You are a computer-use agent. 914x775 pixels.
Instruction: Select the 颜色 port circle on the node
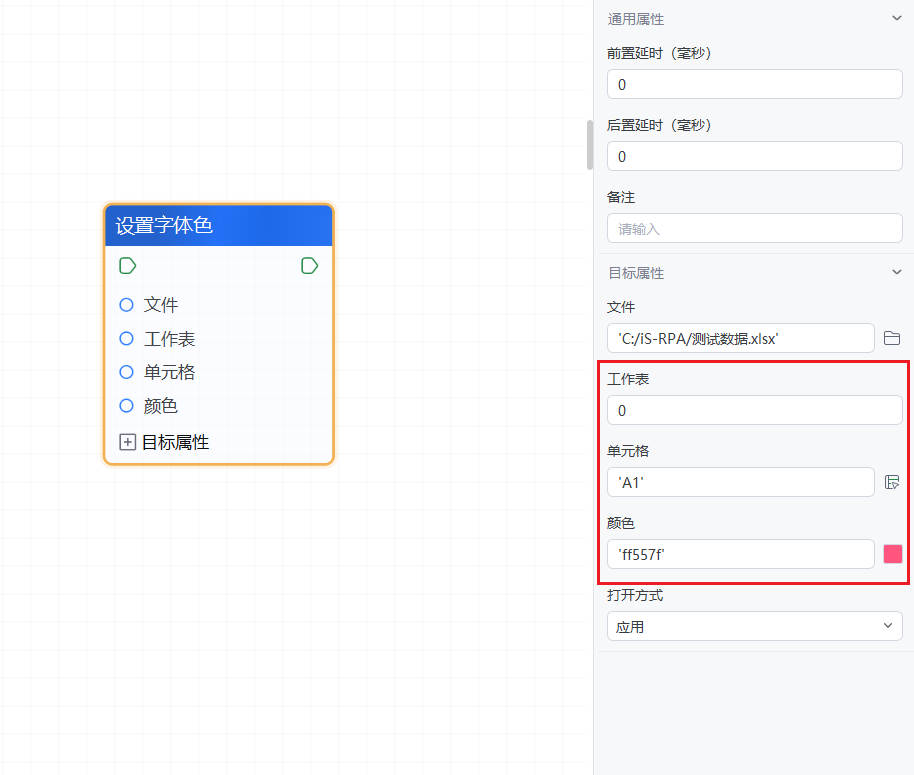[126, 406]
